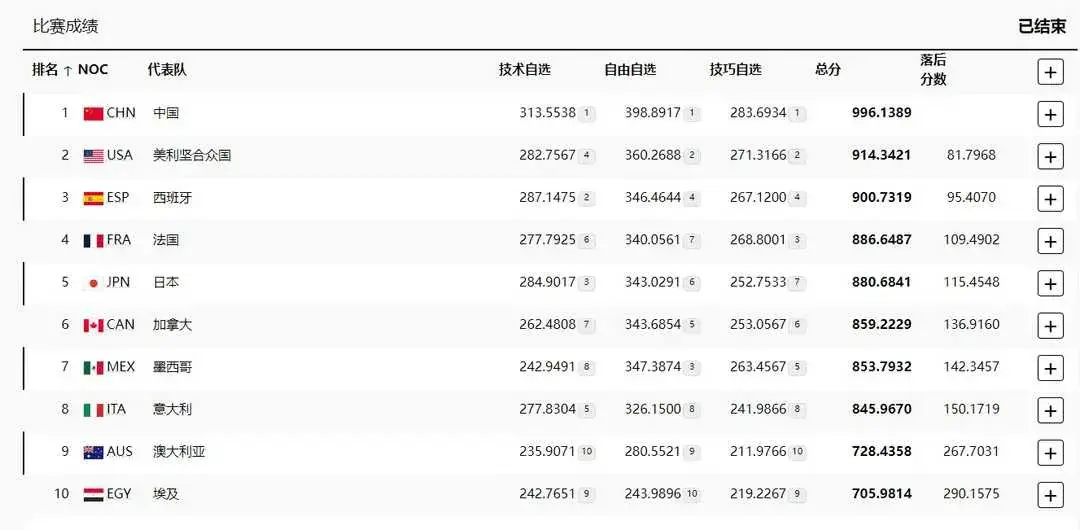Sort by 排名 column arrow
The height and width of the screenshot is (530, 1080).
[x=68, y=70]
